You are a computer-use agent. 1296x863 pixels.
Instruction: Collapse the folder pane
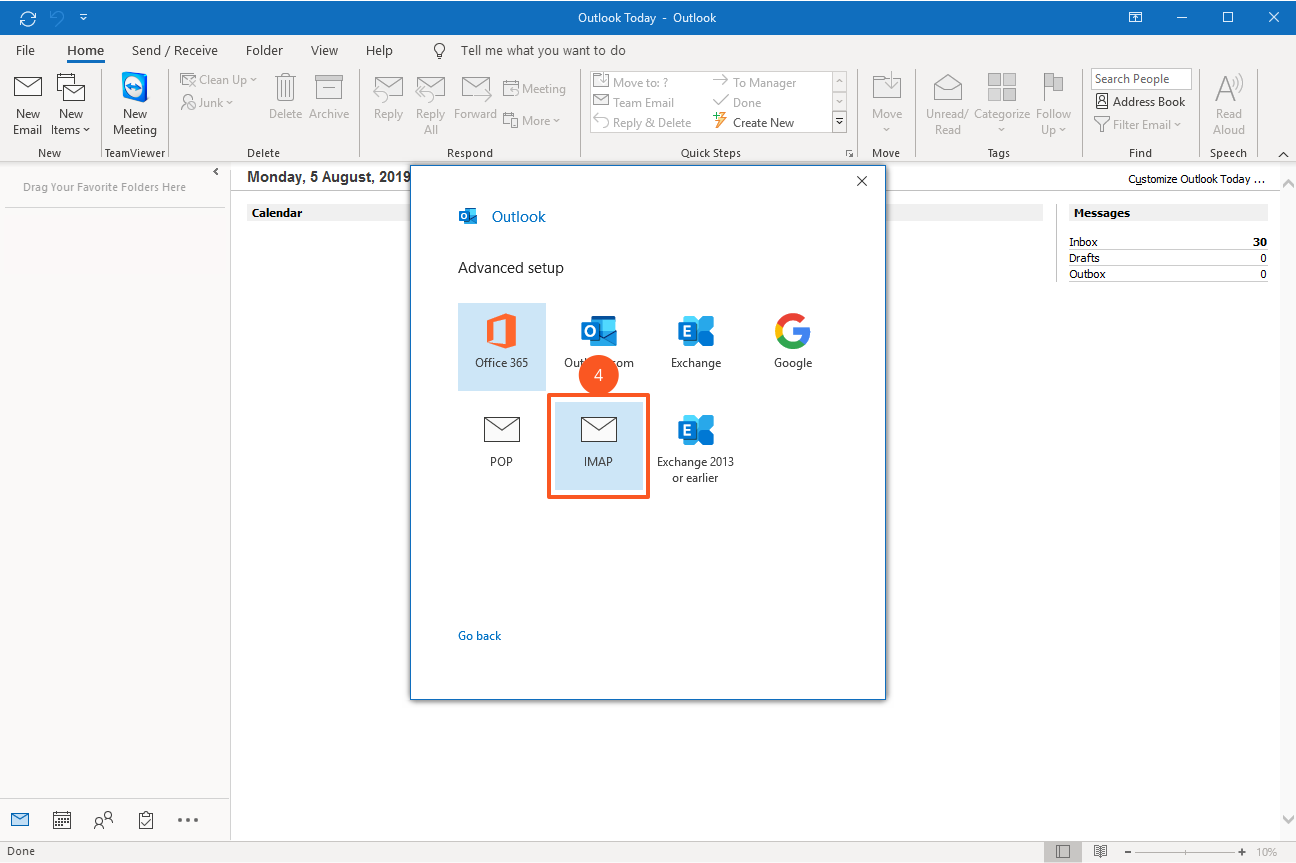coord(216,173)
